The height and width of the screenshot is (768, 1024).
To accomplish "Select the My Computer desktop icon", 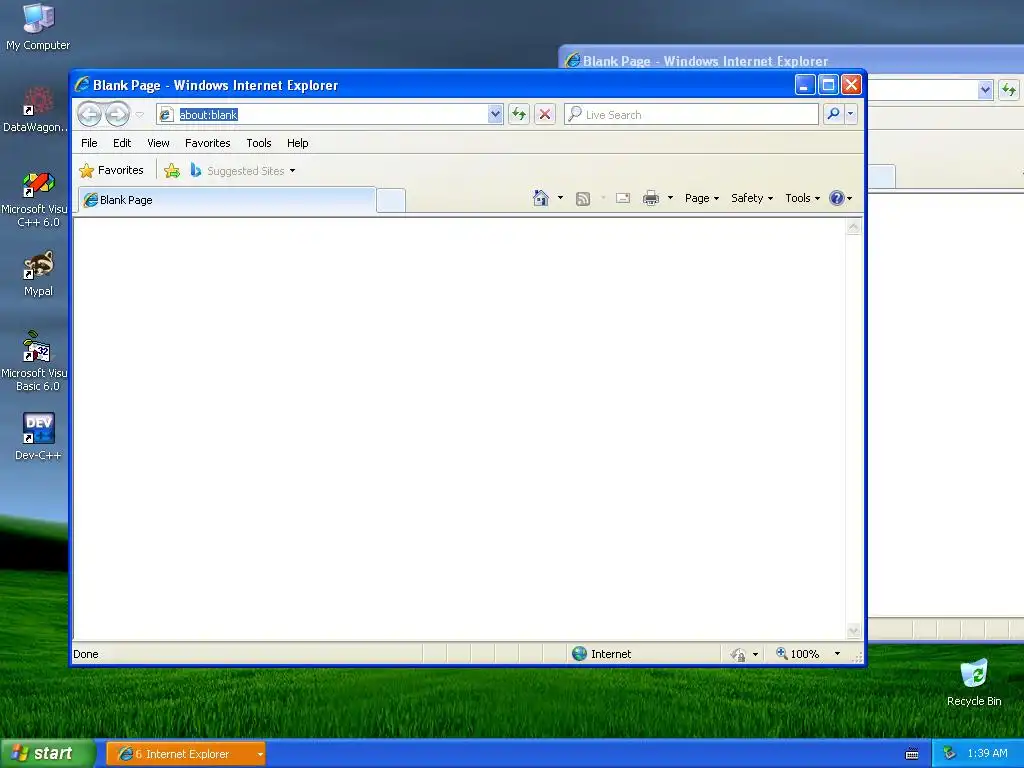I will click(38, 27).
